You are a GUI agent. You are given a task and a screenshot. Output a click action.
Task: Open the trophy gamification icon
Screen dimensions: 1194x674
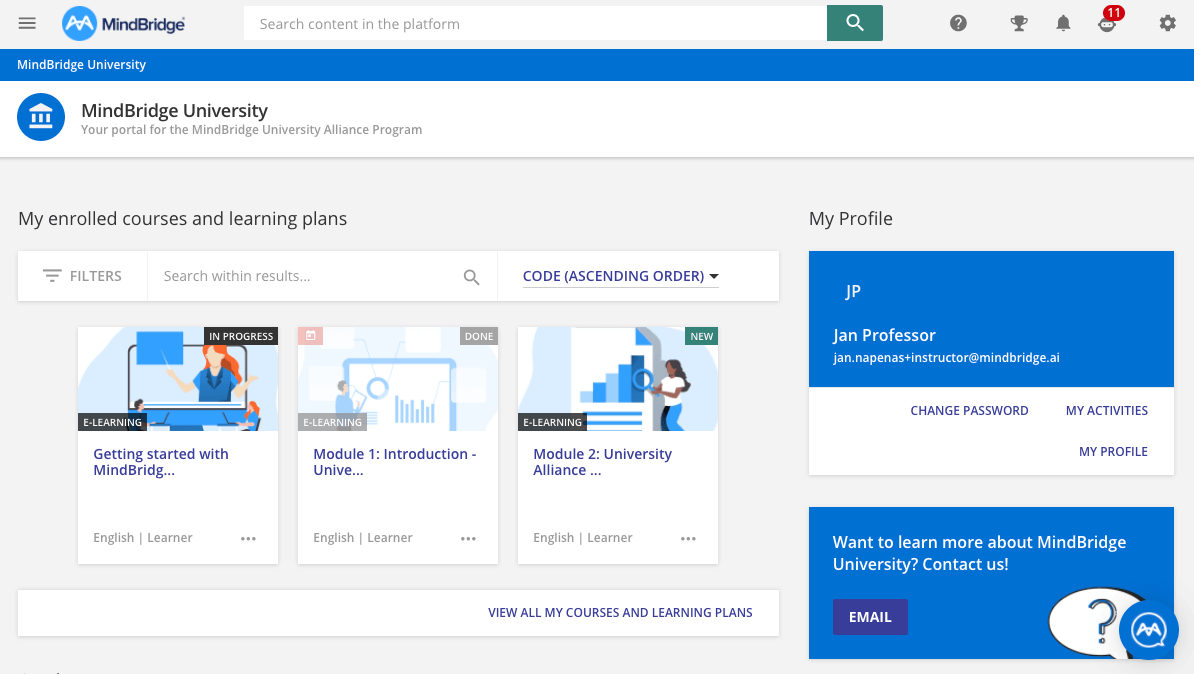click(x=1019, y=24)
